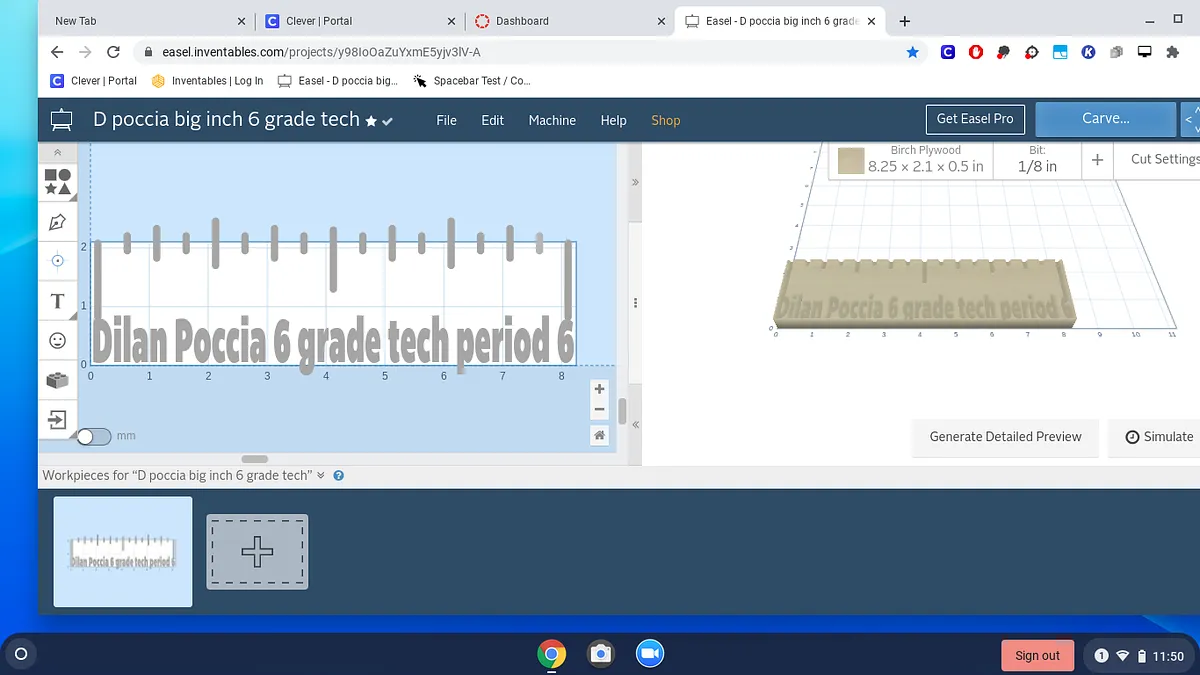Open the Bit 1/8 in selector

click(1037, 160)
